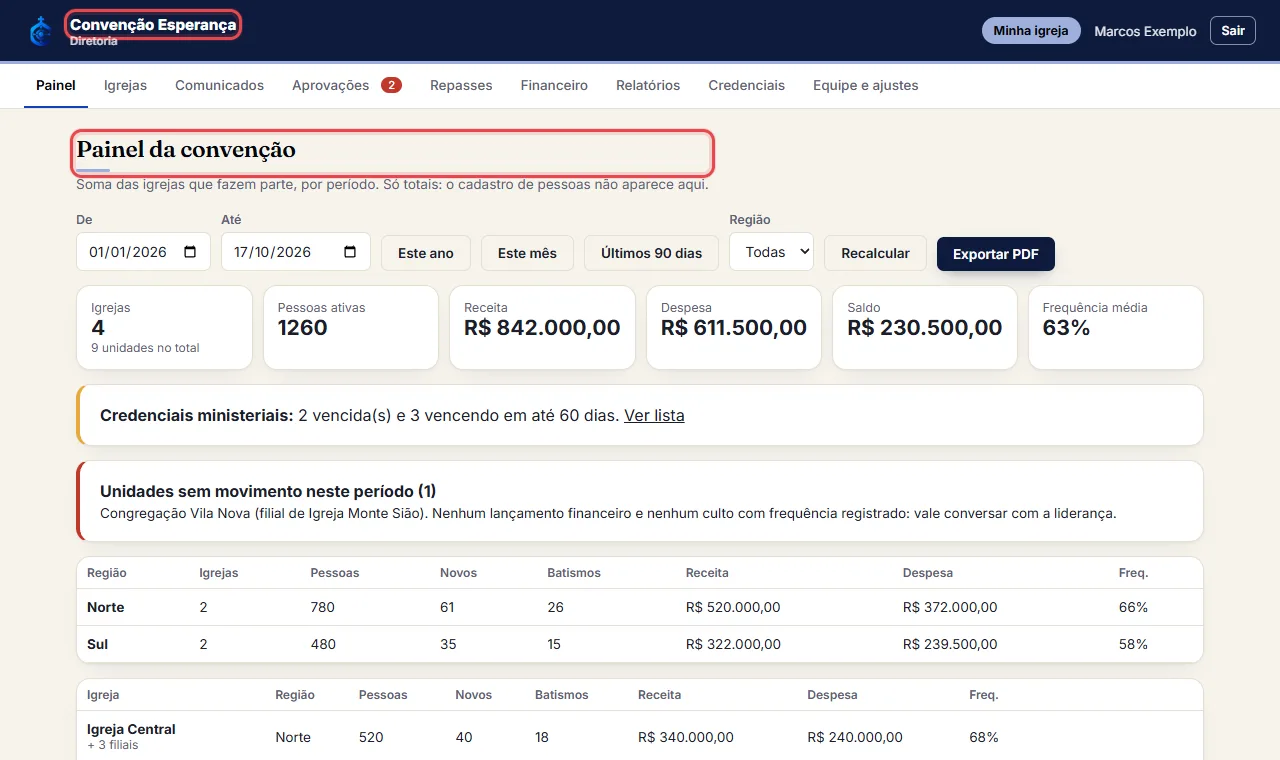Image resolution: width=1280 pixels, height=760 pixels.
Task: Click the Unidades sem movimento heading
Action: pyautogui.click(x=268, y=491)
